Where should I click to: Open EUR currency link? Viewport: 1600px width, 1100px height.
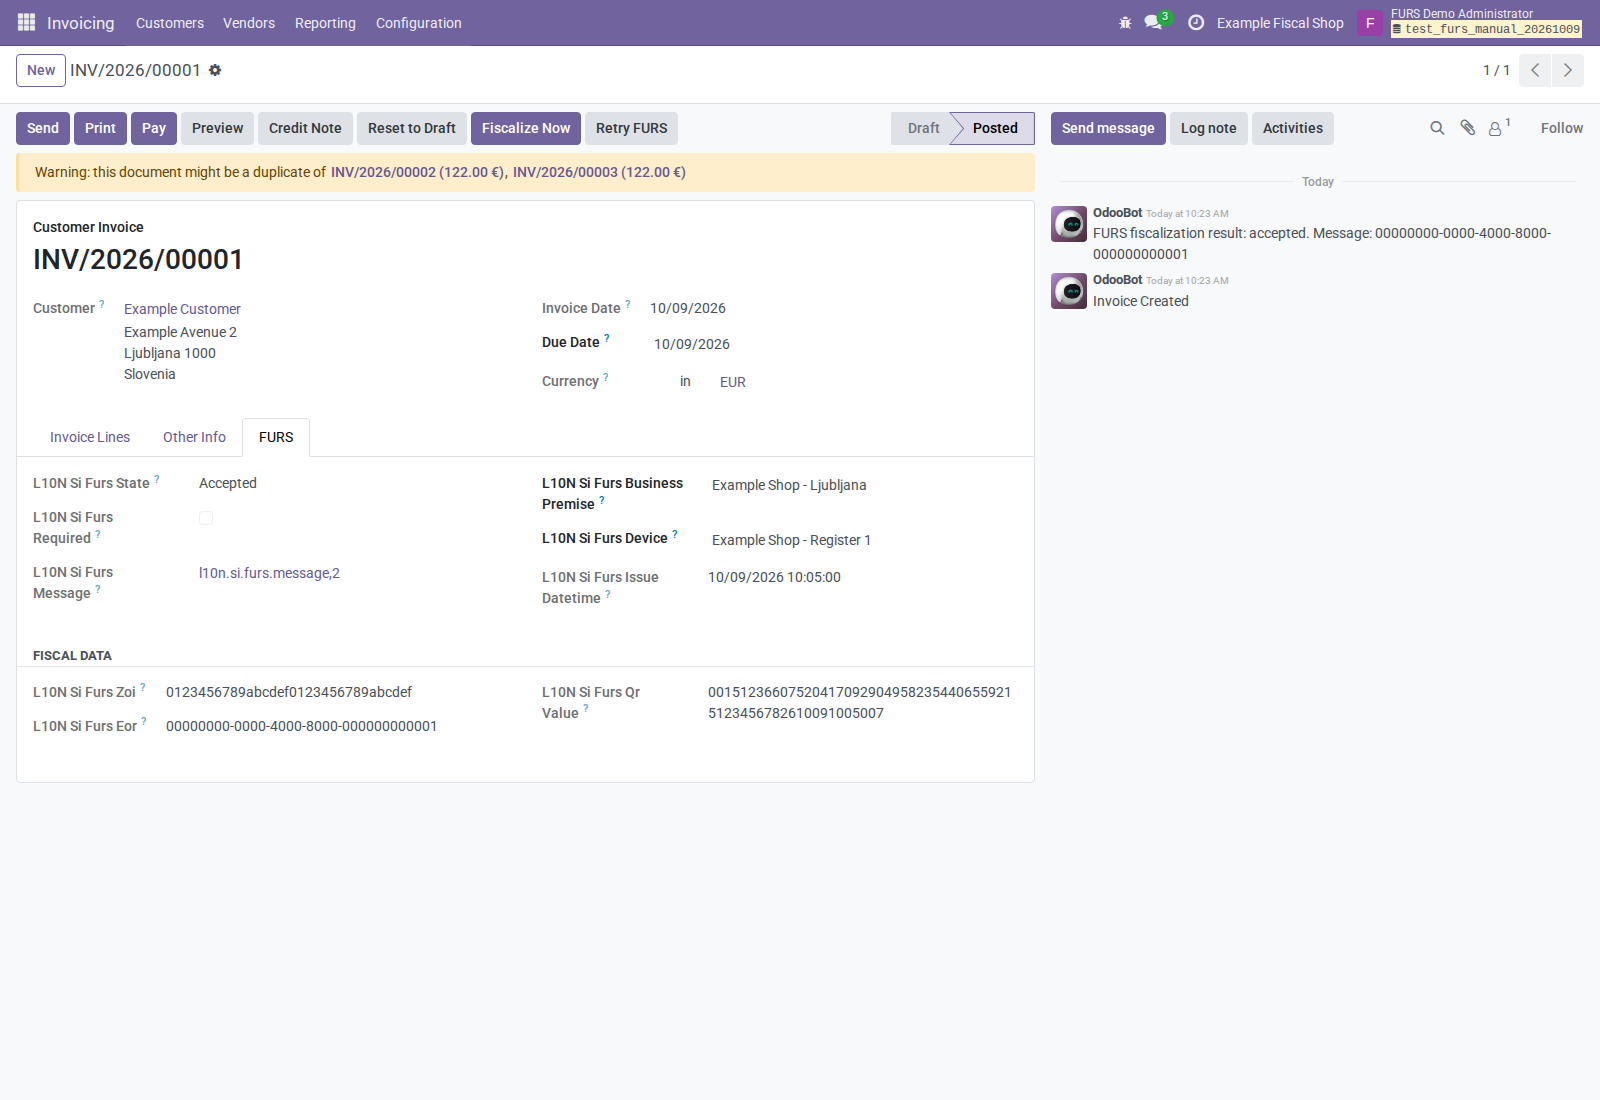point(733,382)
